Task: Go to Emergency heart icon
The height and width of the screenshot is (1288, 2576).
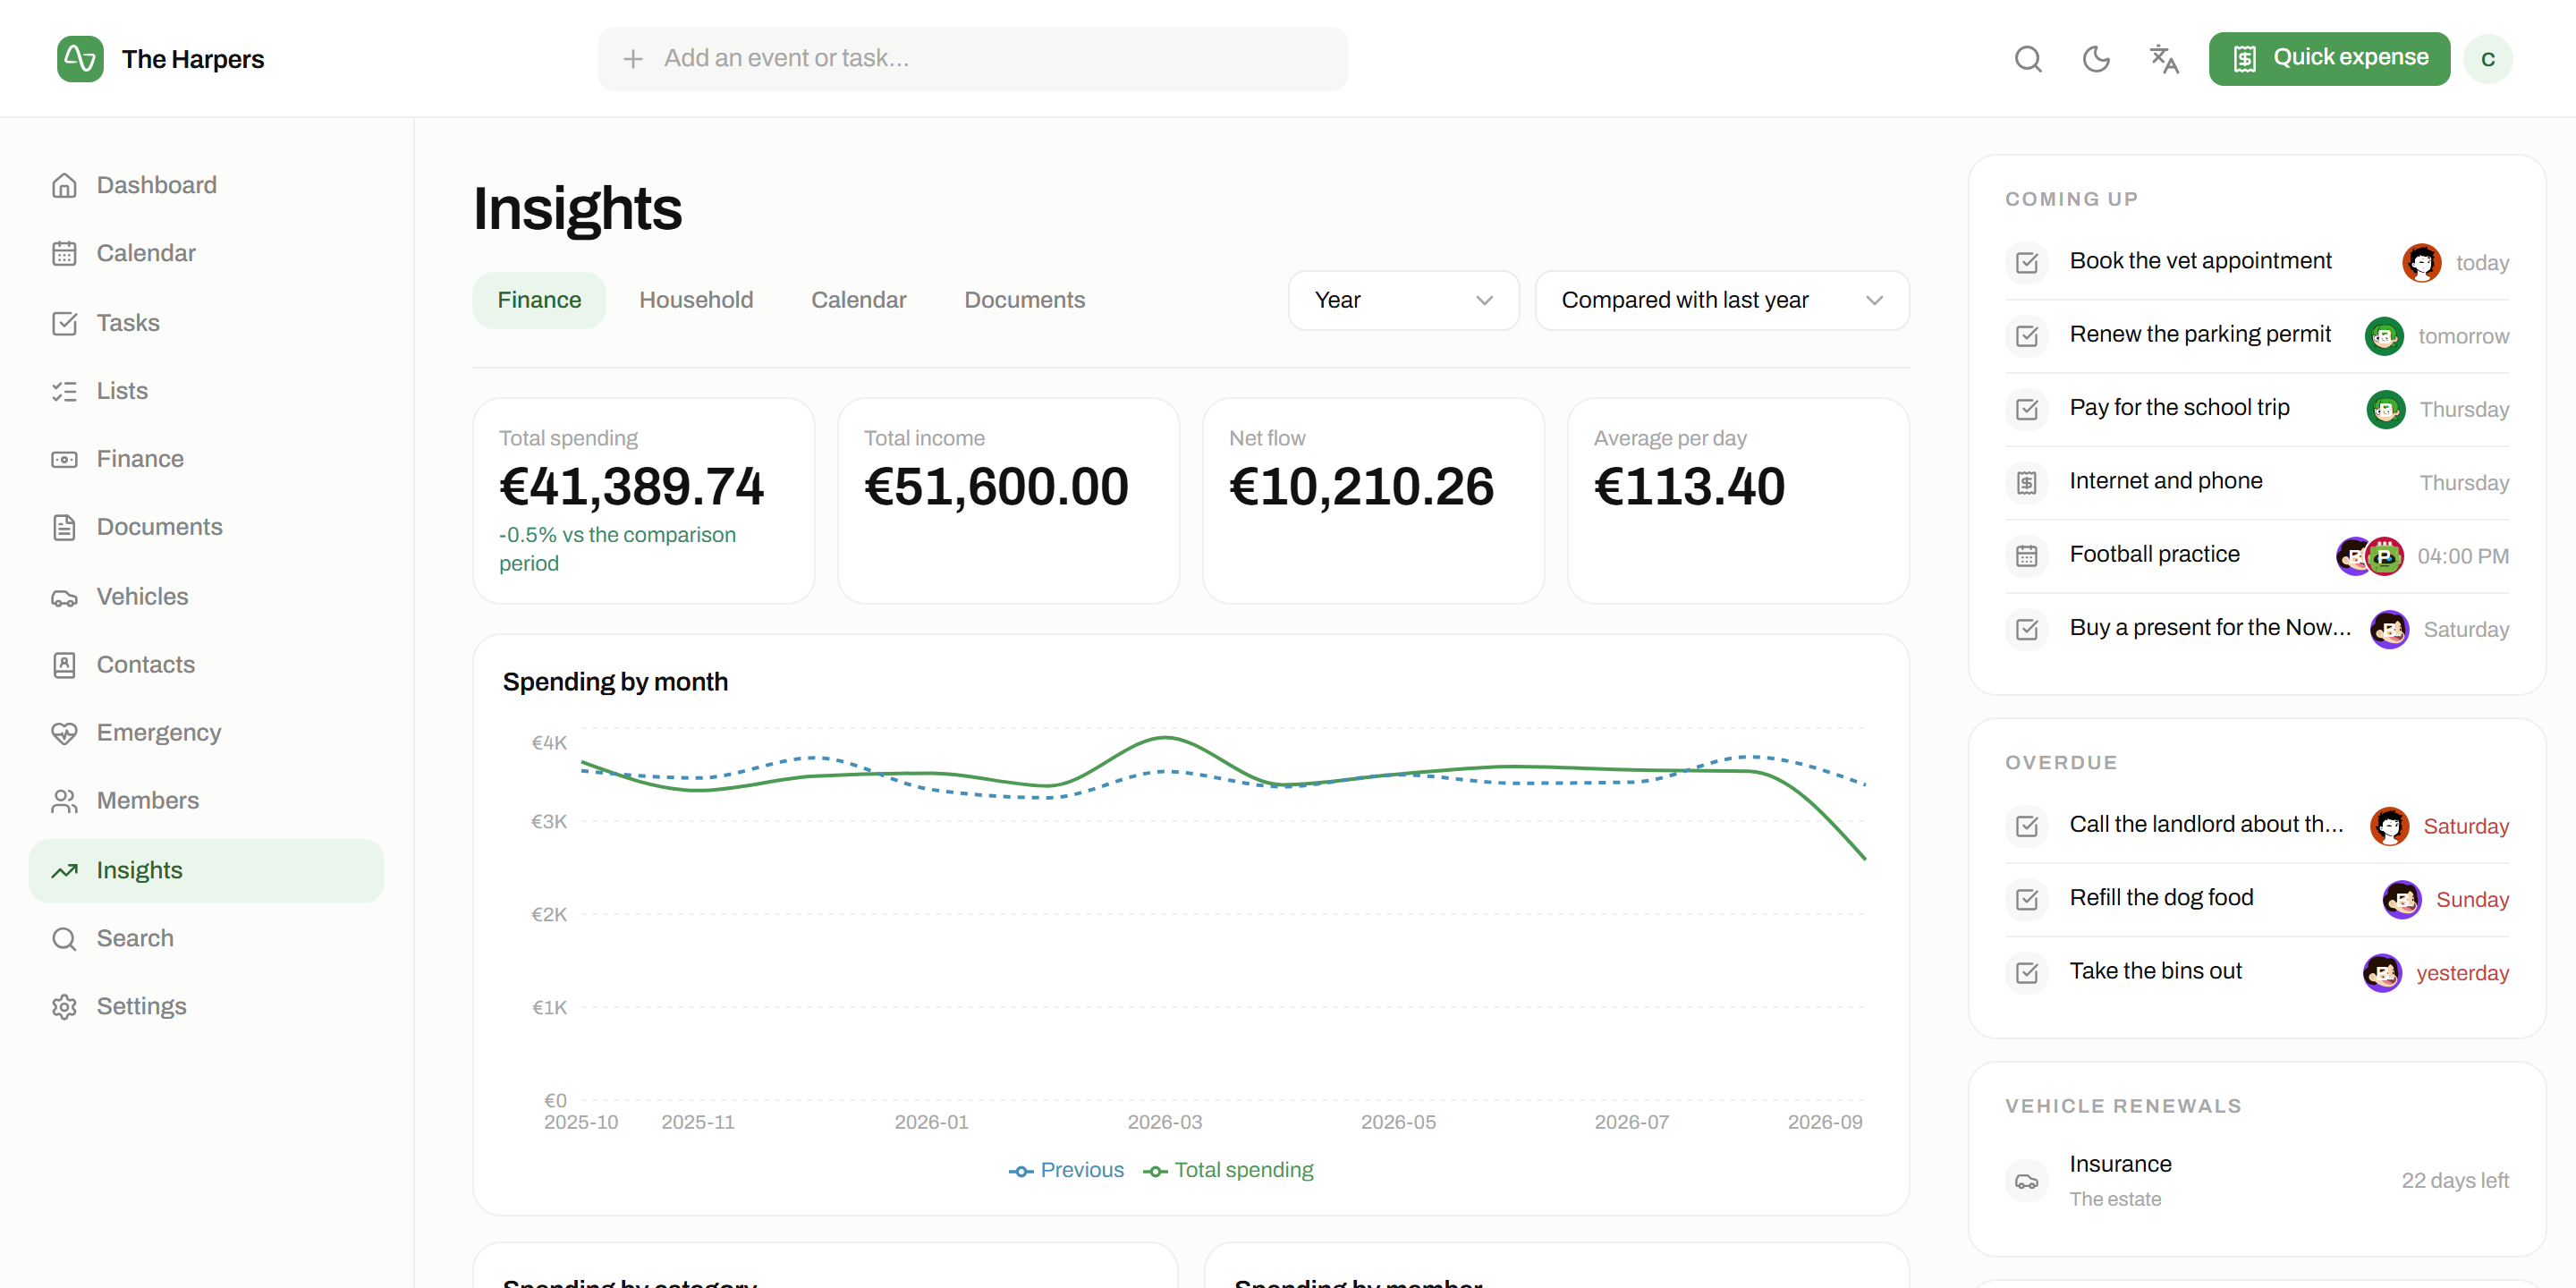Action: (x=64, y=733)
